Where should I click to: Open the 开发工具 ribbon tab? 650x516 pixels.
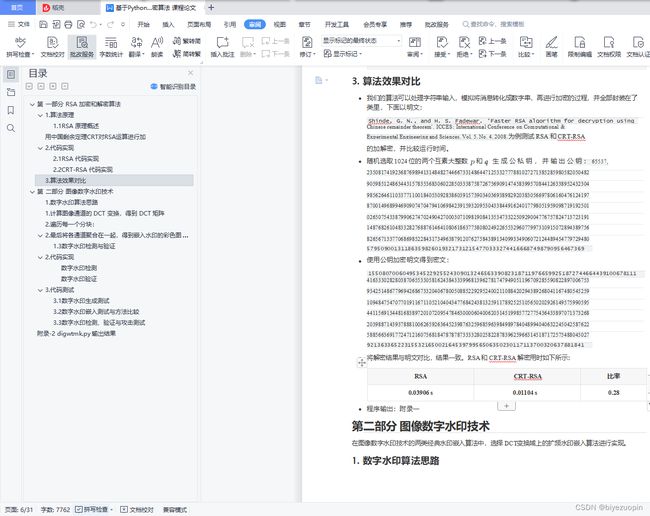(x=337, y=24)
